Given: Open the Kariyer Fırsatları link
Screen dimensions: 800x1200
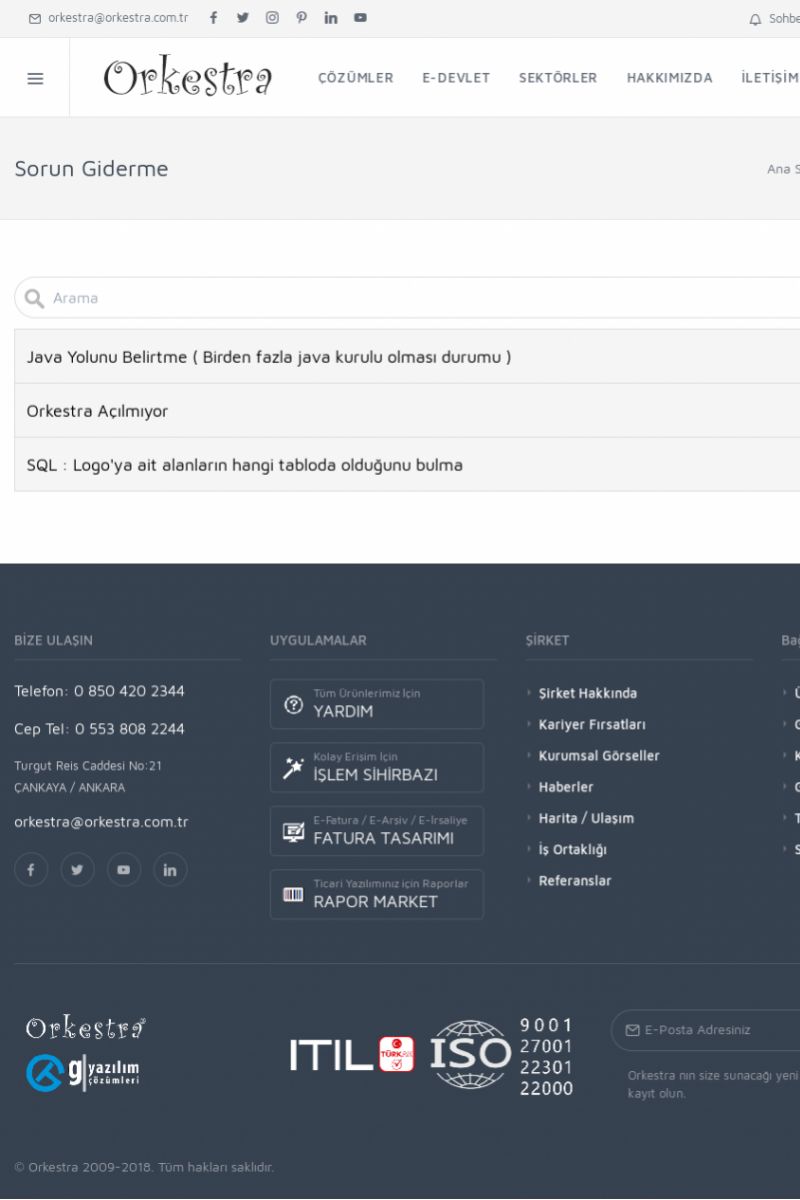Looking at the screenshot, I should point(592,724).
